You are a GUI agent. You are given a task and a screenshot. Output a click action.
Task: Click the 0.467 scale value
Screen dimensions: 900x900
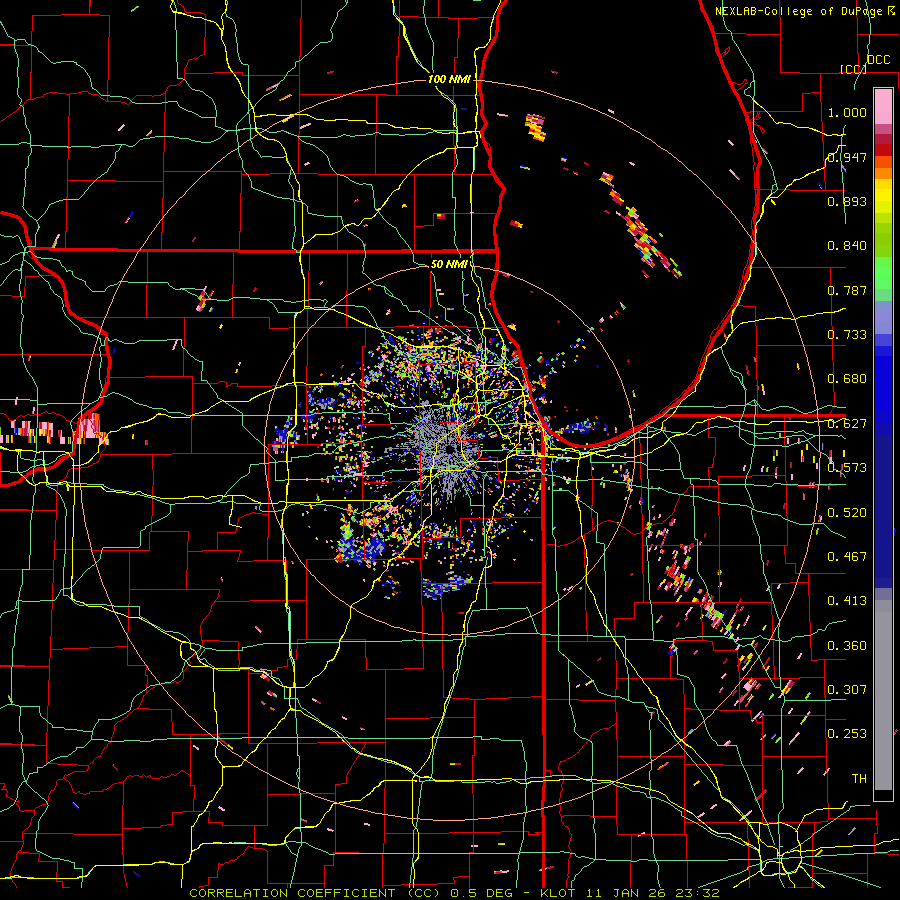click(x=847, y=557)
